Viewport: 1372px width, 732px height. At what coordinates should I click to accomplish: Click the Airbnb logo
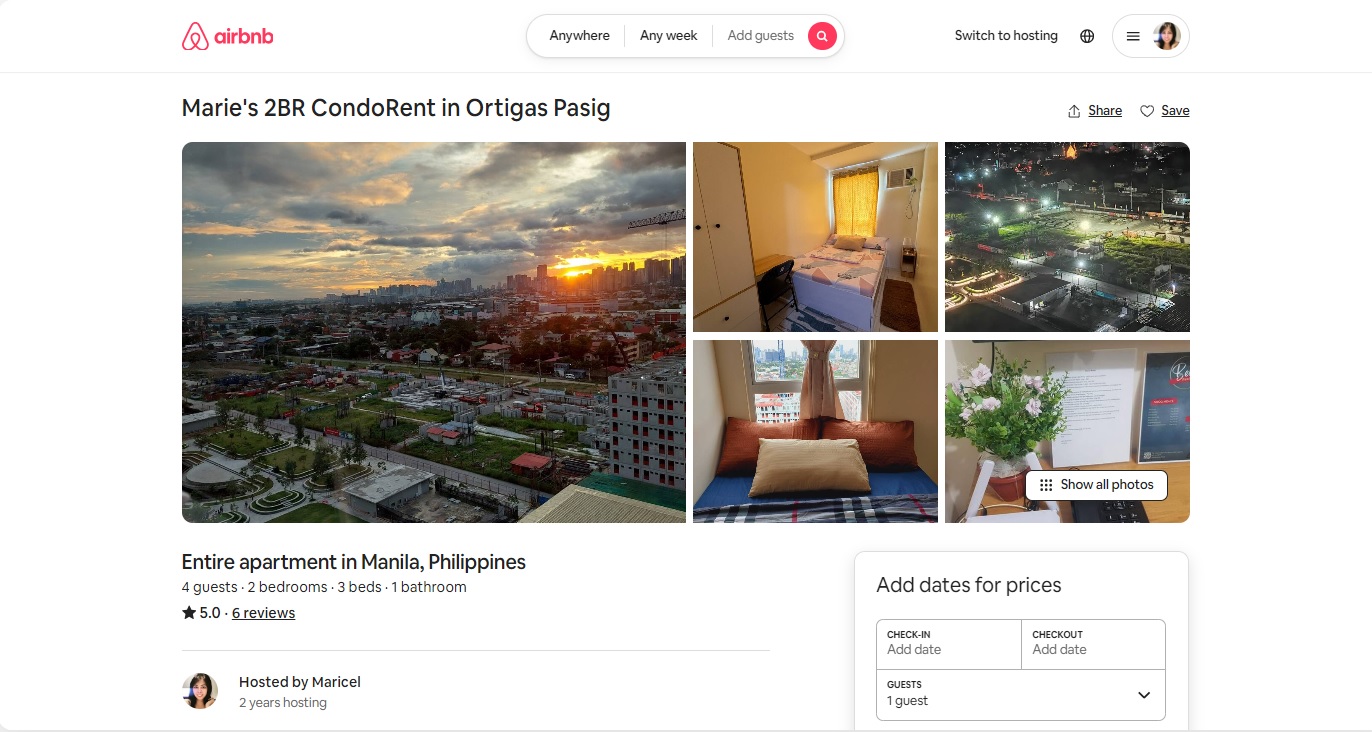[227, 37]
